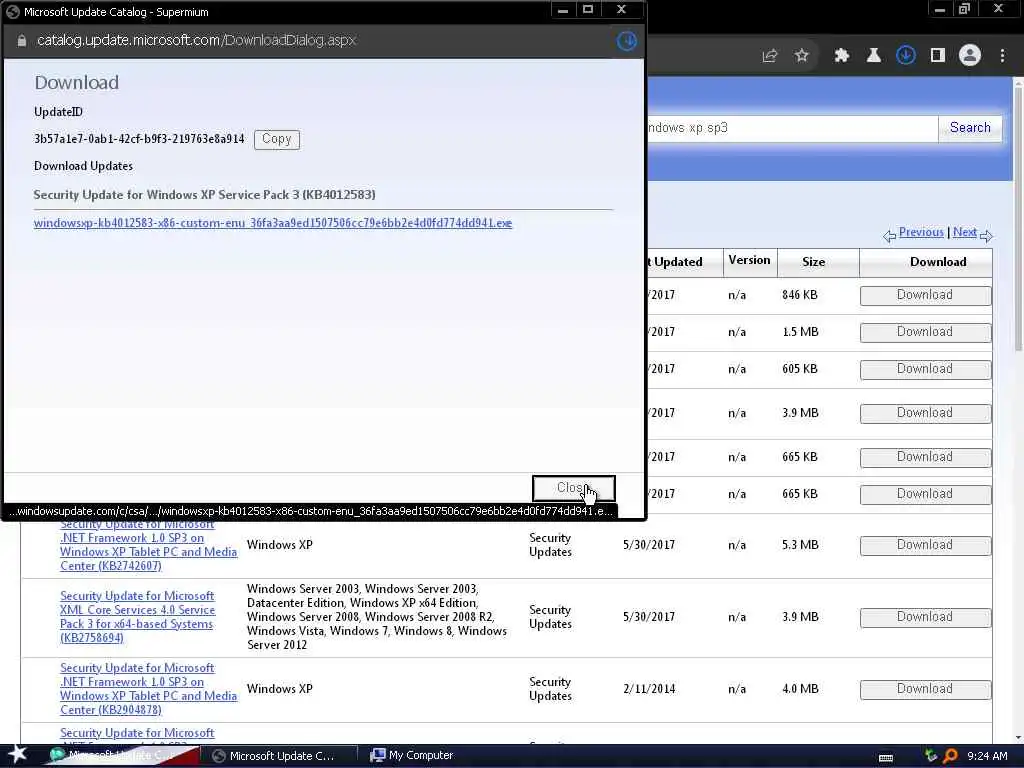Image resolution: width=1024 pixels, height=768 pixels.
Task: Switch to Microsoft Update C... taskbar item
Action: click(281, 756)
